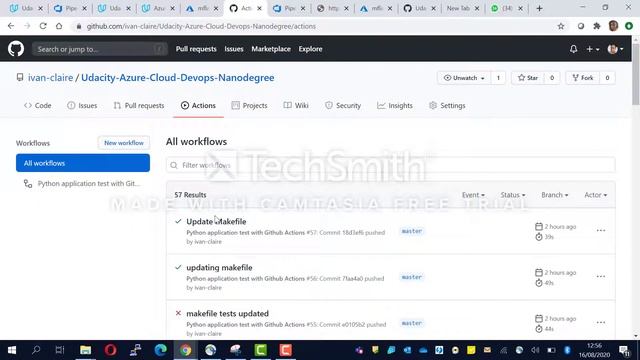Screen dimensions: 640x360
Task: Expand the Status filter dropdown
Action: (513, 195)
